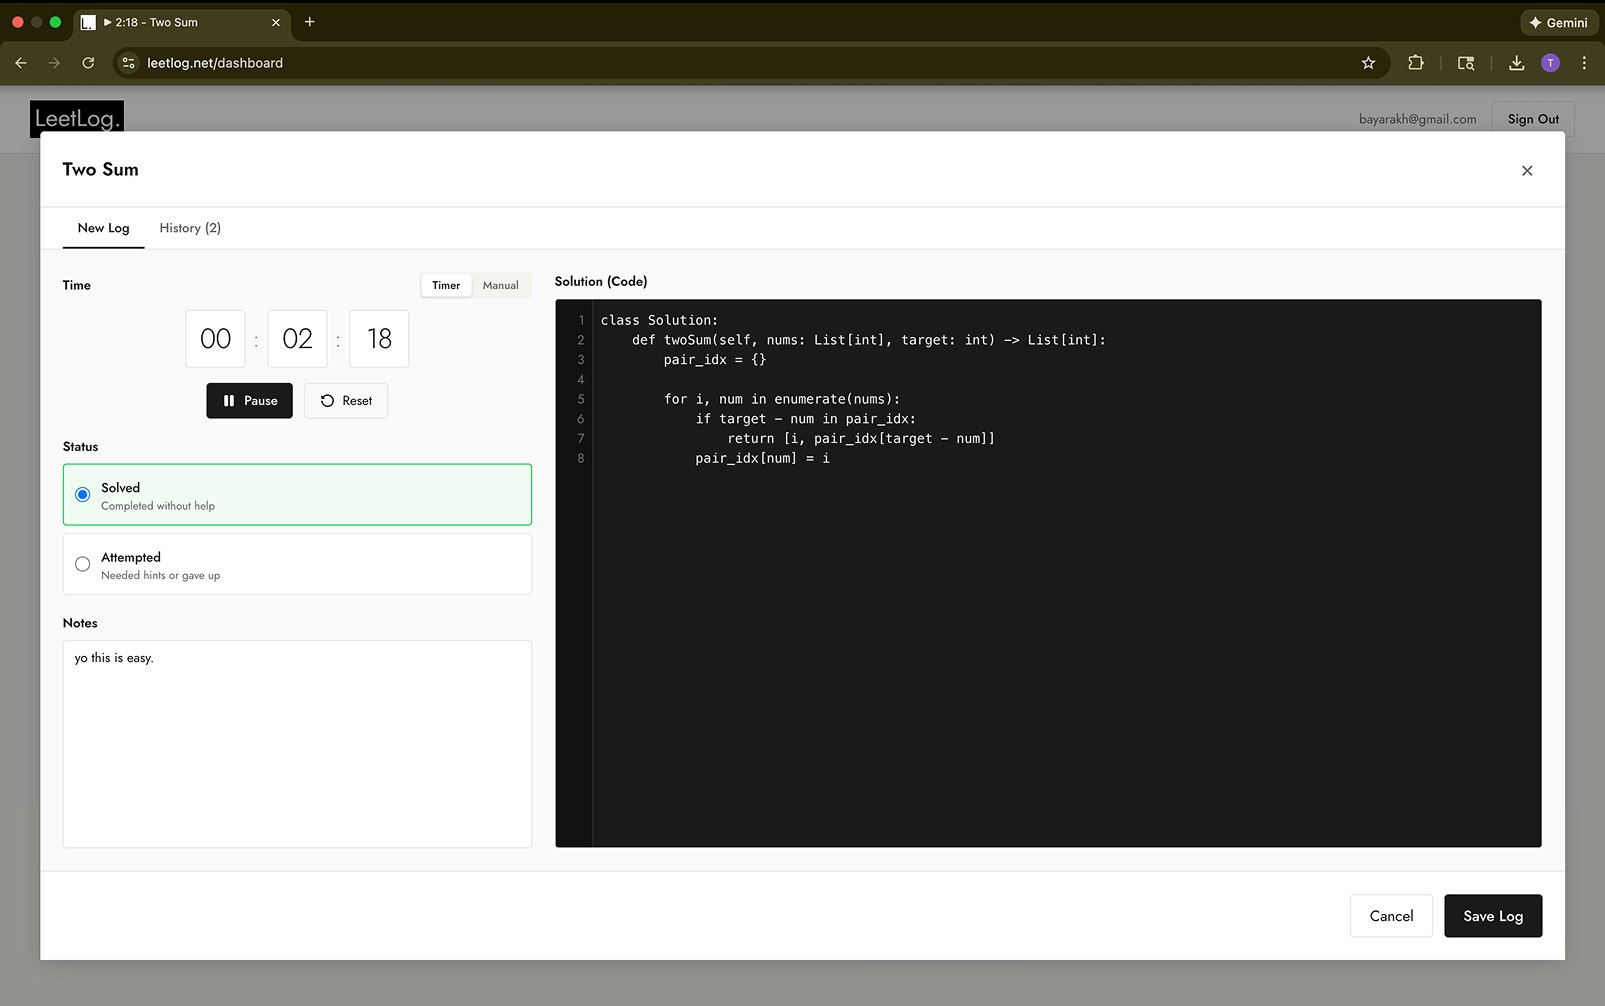Bookmark the page with the star icon
Image resolution: width=1605 pixels, height=1006 pixels.
pos(1367,62)
